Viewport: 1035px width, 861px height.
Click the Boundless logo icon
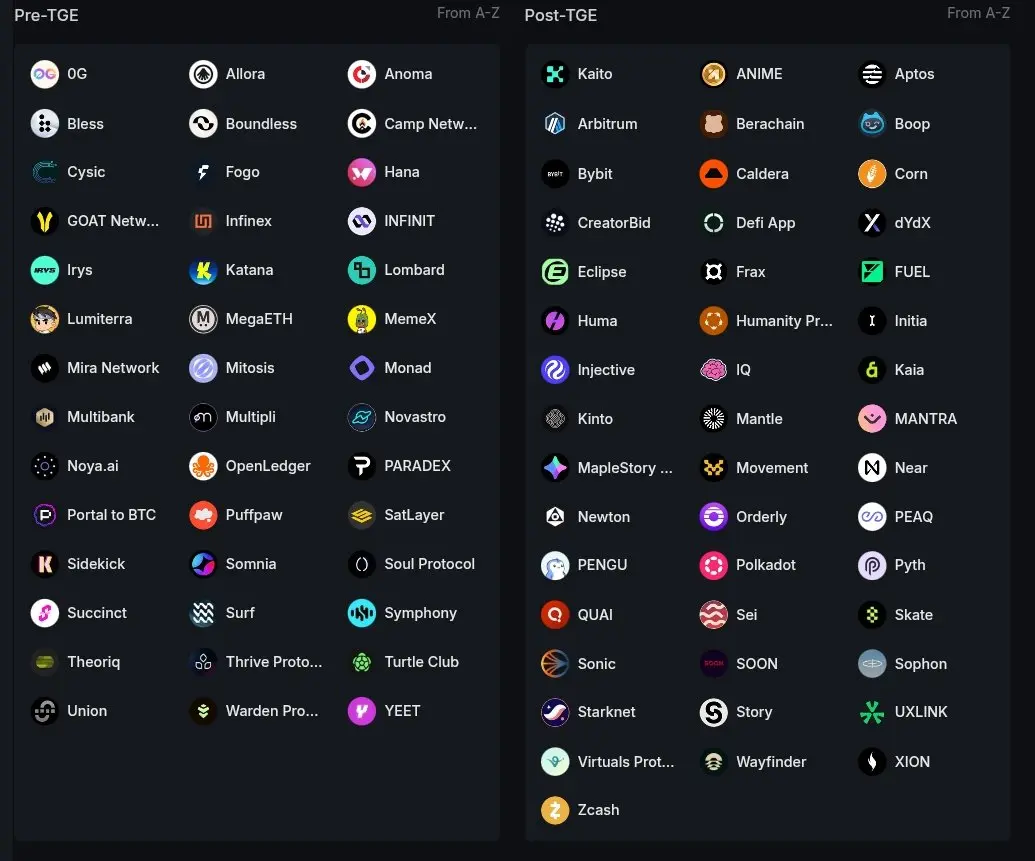coord(203,123)
